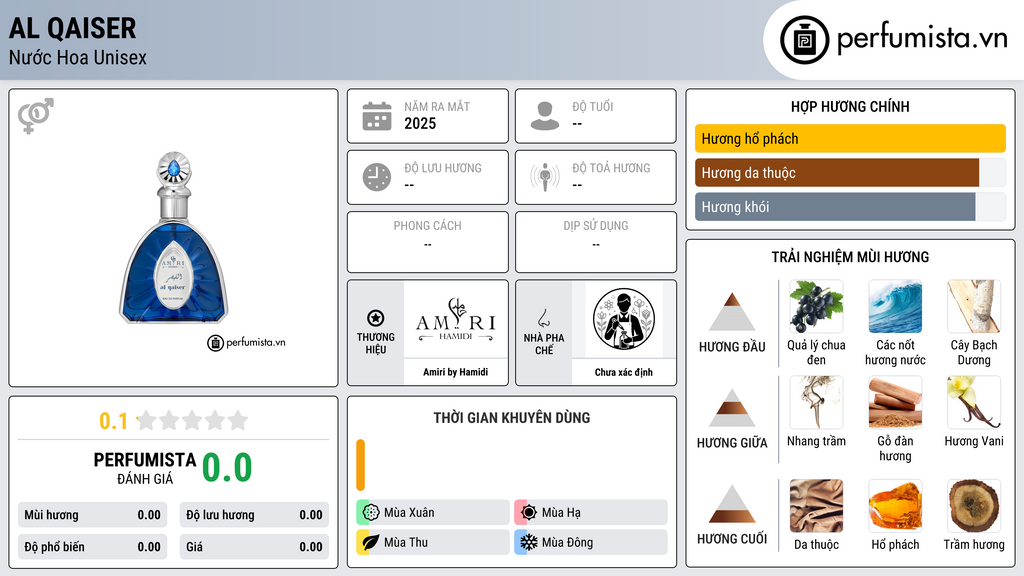Open the Cây Bạch Dương note image

click(x=974, y=307)
